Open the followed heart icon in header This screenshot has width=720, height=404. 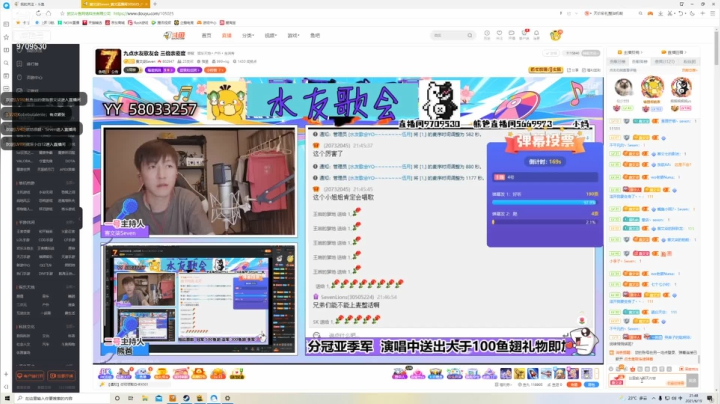coord(499,34)
